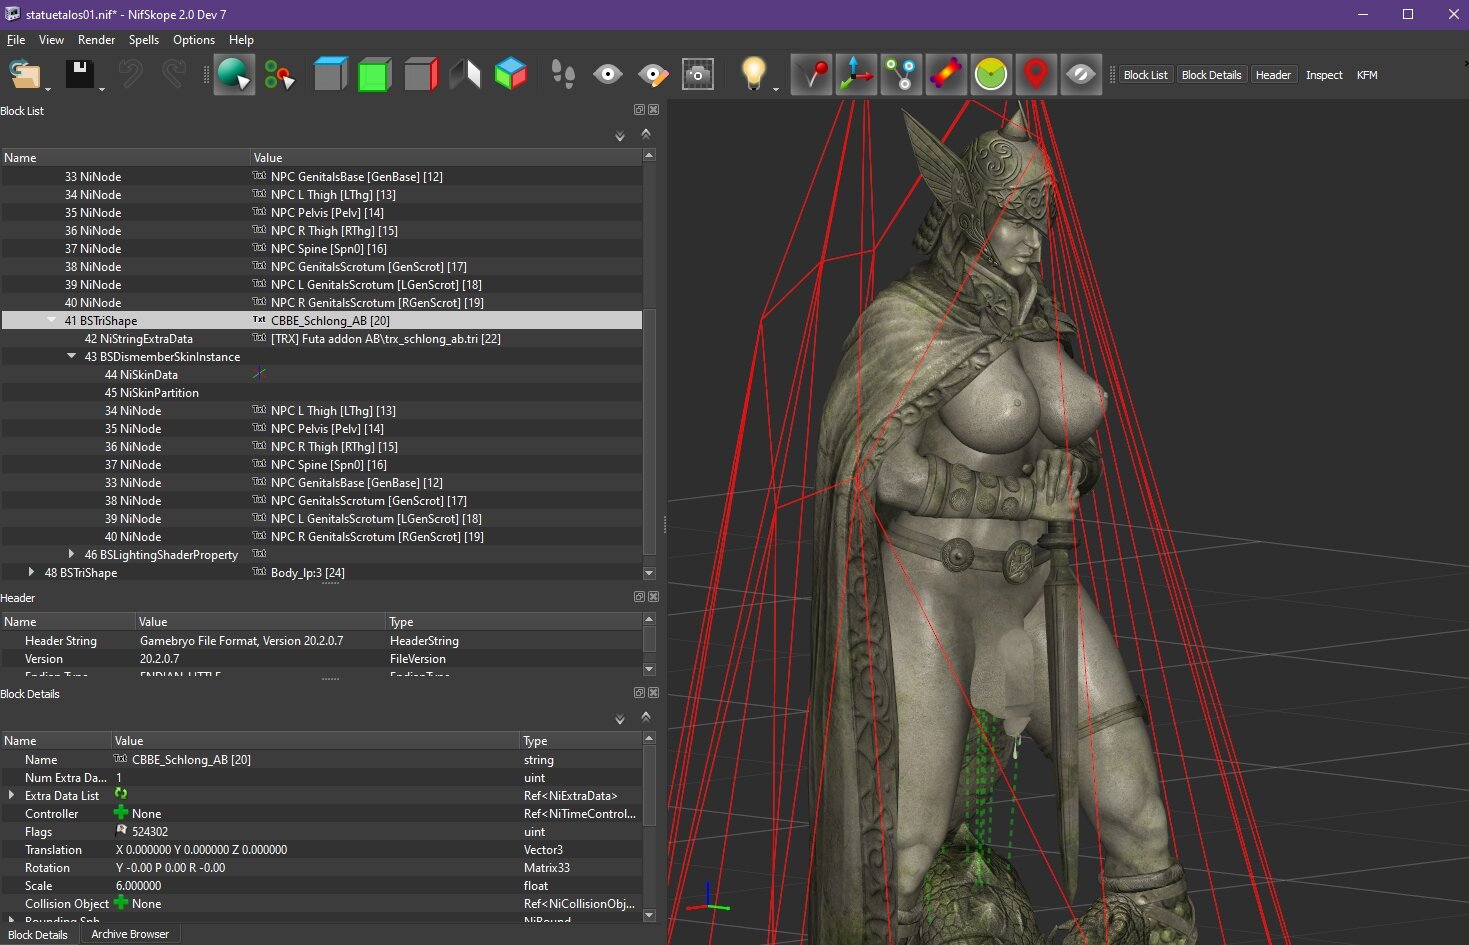This screenshot has height=945, width=1469.
Task: Click the Extra Data List refresh icon
Action: coord(121,794)
